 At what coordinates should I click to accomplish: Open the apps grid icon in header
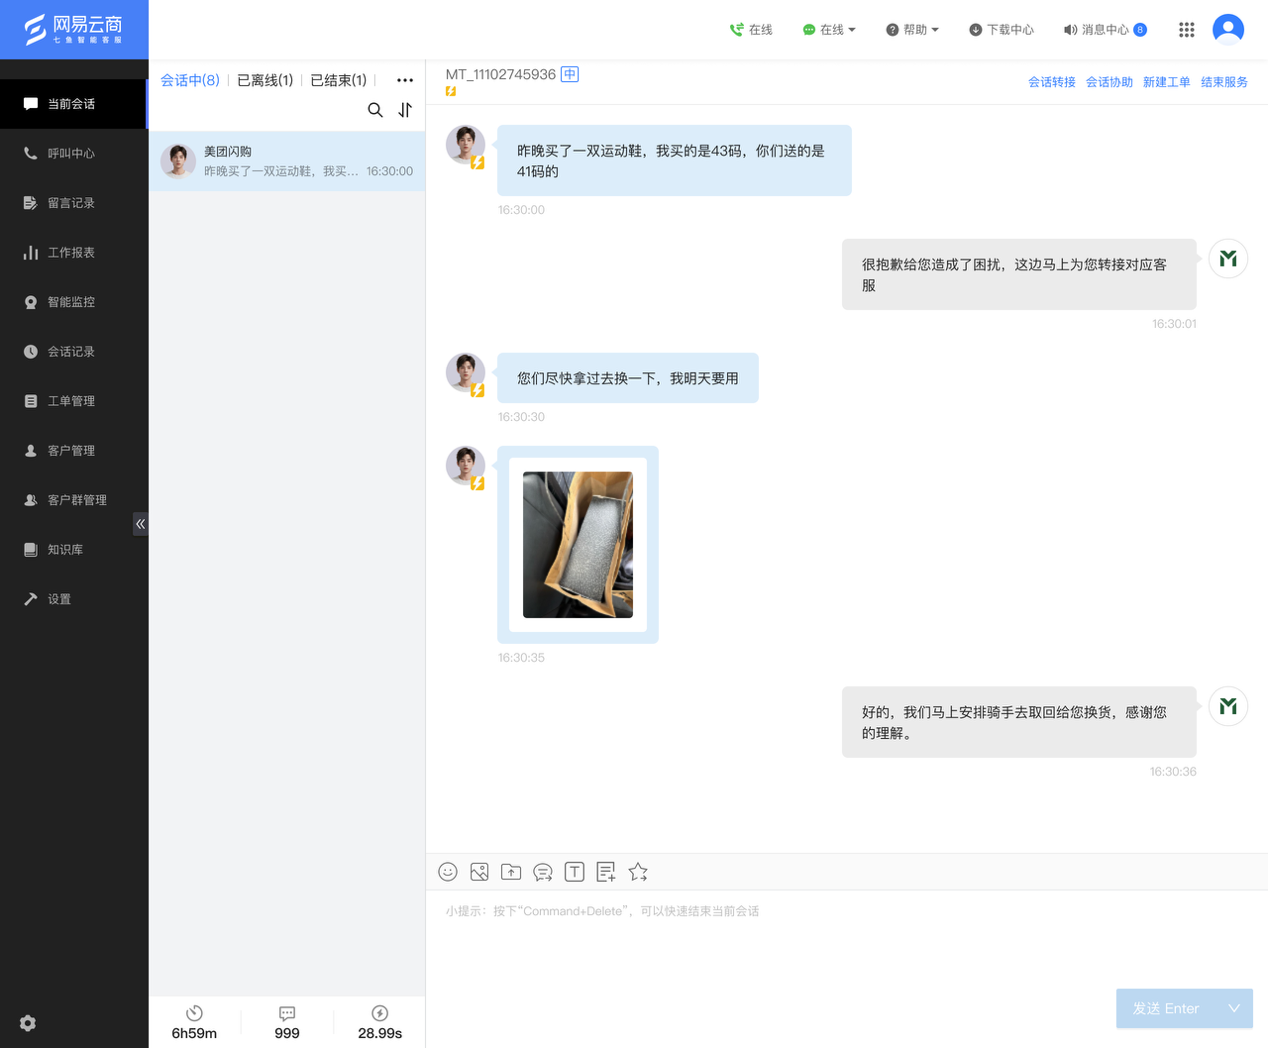pyautogui.click(x=1186, y=30)
